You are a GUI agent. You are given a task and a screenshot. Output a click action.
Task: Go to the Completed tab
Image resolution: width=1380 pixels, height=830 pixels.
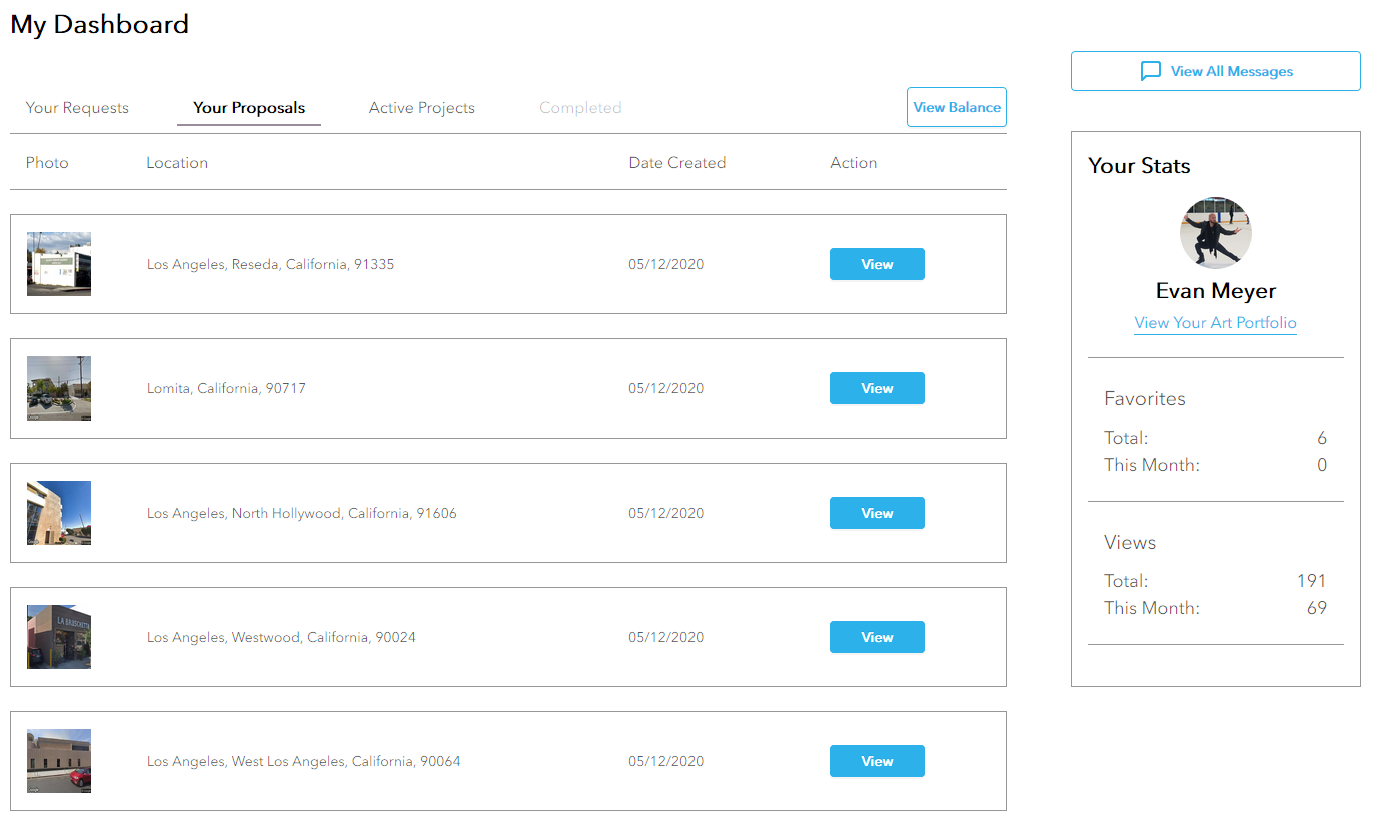point(580,108)
